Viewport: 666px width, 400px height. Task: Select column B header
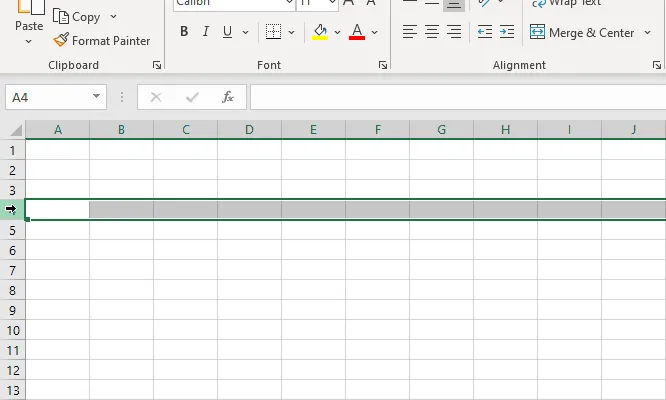[x=121, y=130]
